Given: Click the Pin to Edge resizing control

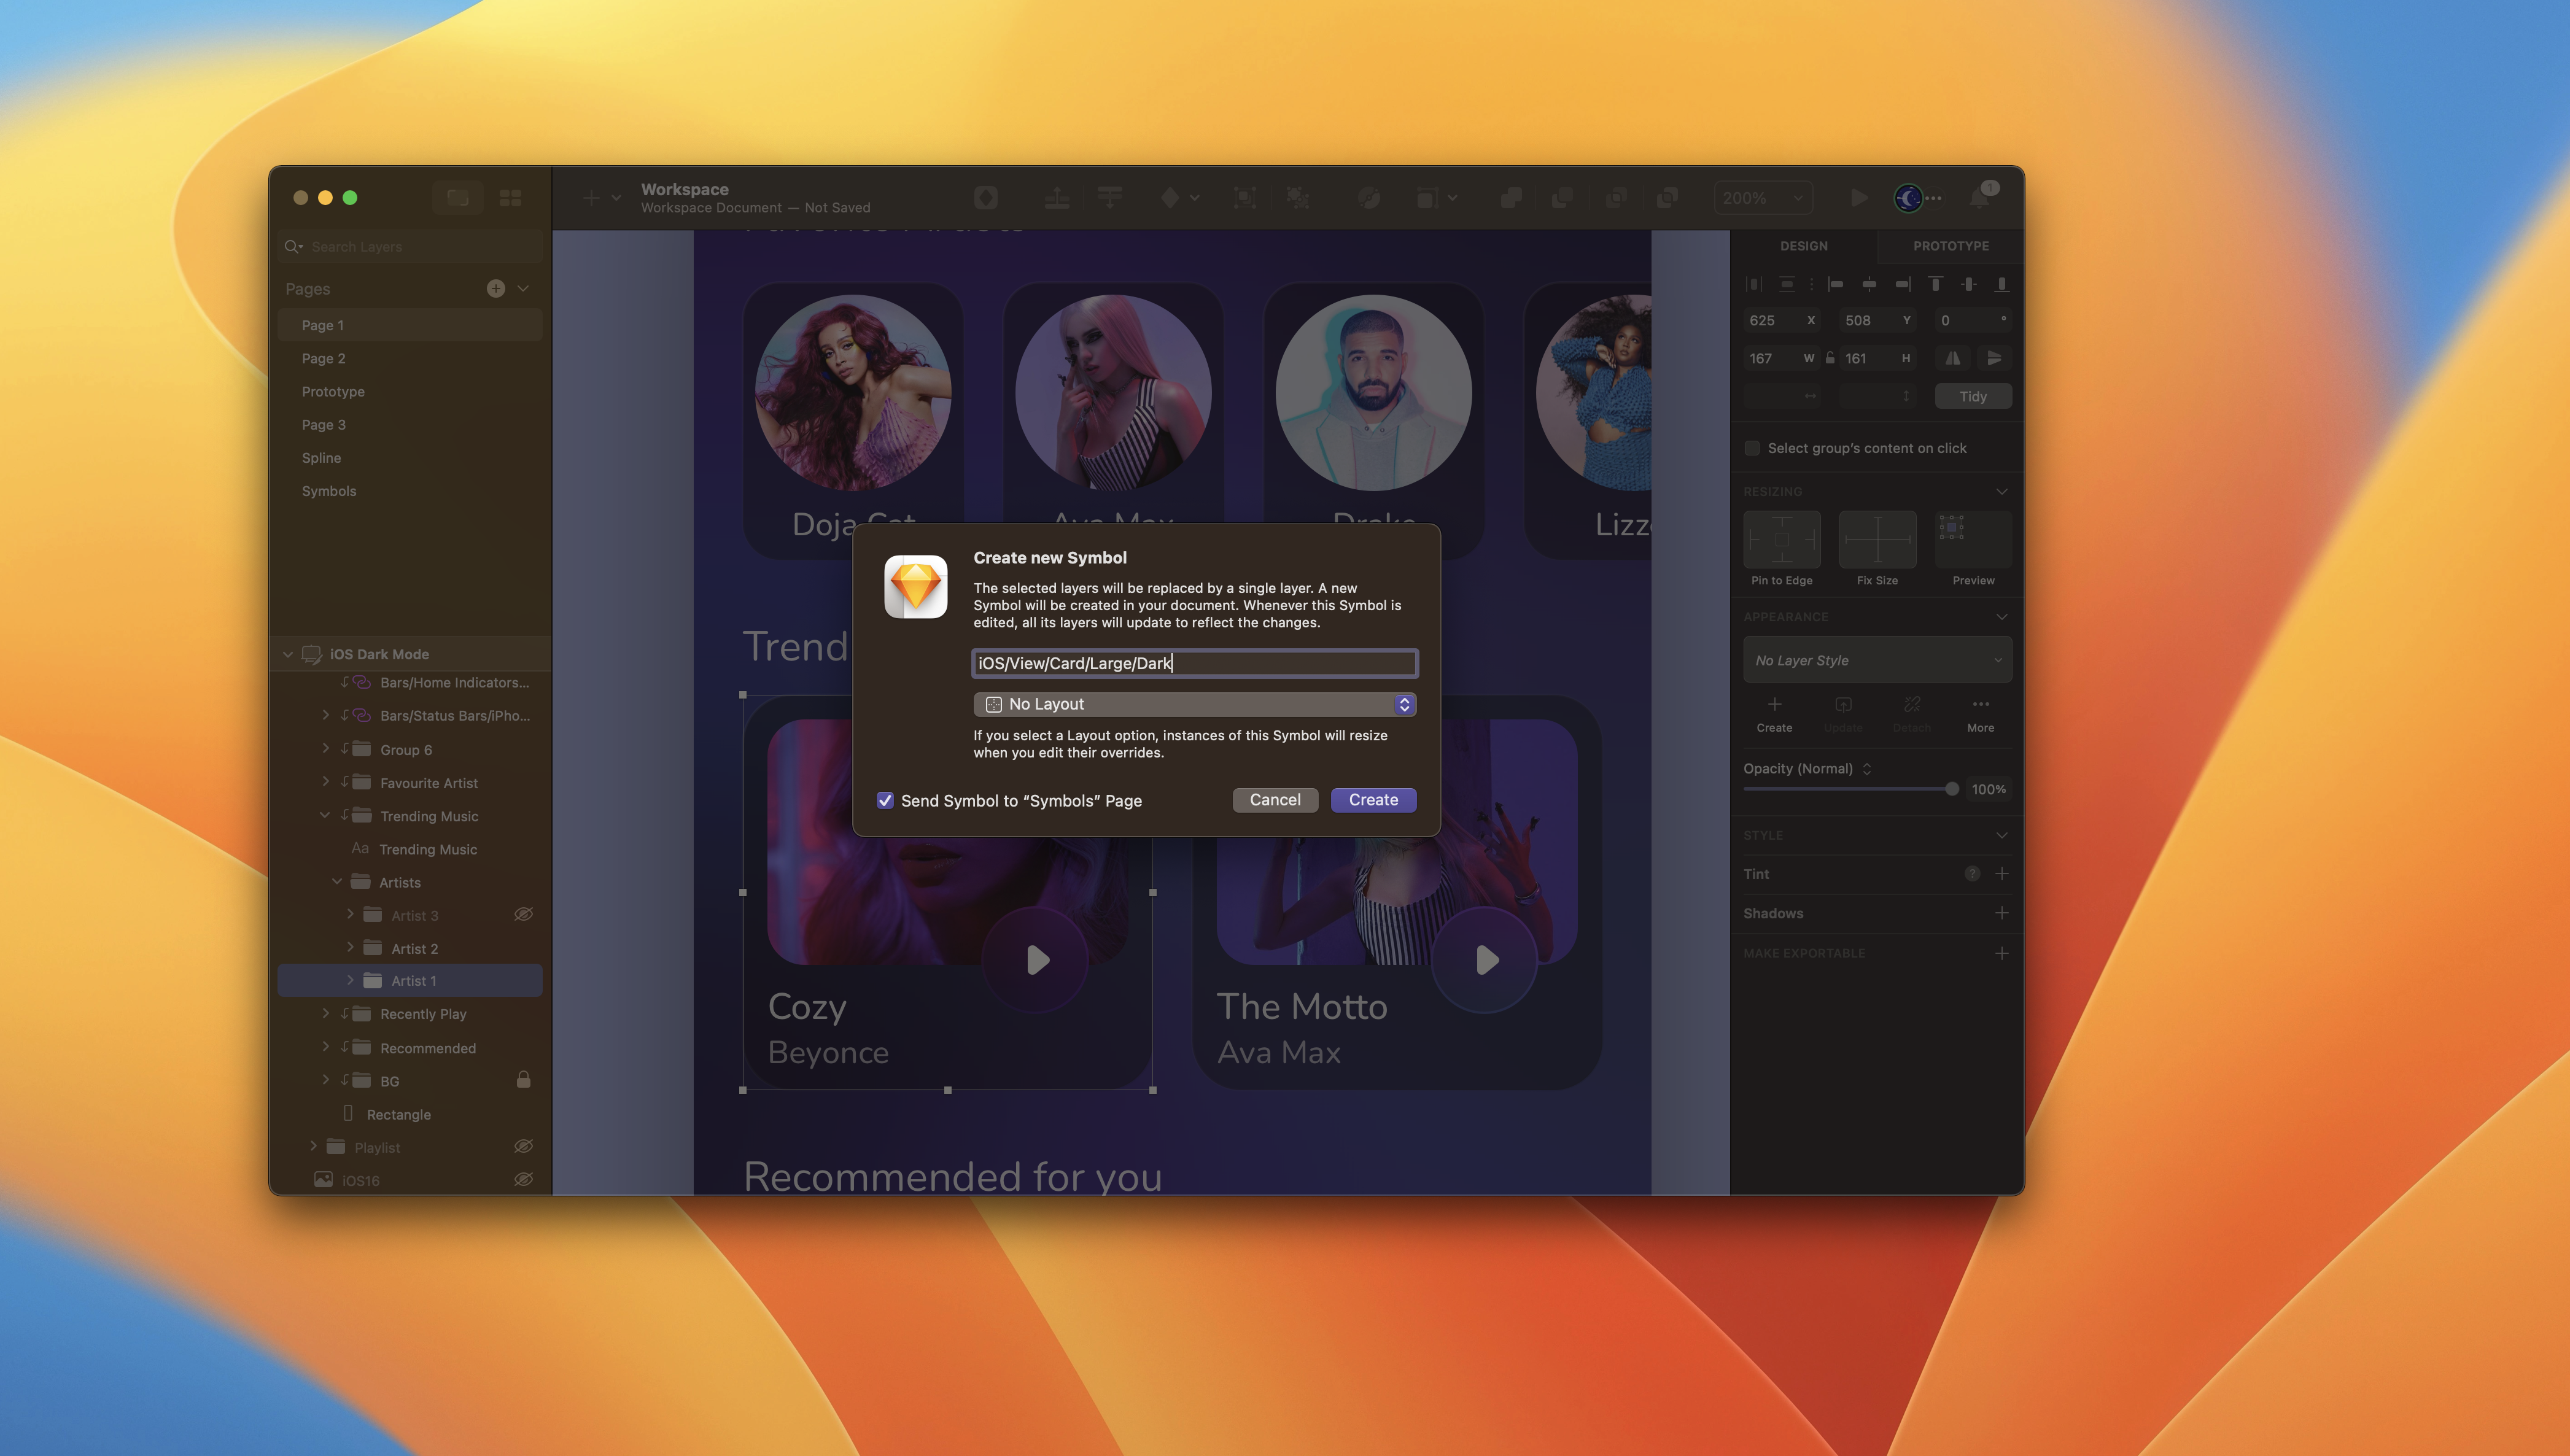Looking at the screenshot, I should coord(1781,540).
